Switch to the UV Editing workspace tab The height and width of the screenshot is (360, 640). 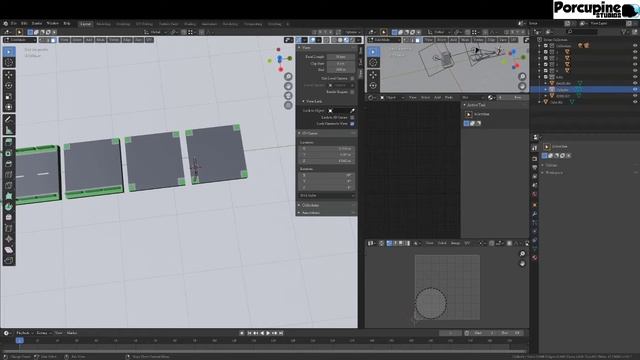point(144,24)
